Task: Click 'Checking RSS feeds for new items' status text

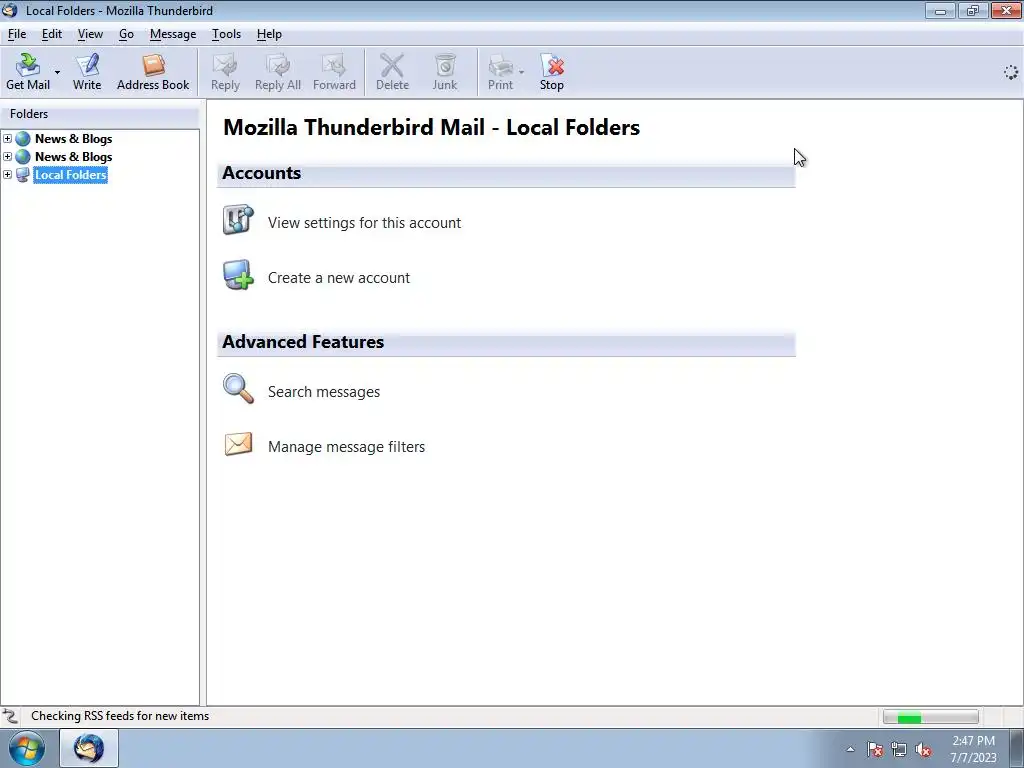Action: [x=120, y=716]
